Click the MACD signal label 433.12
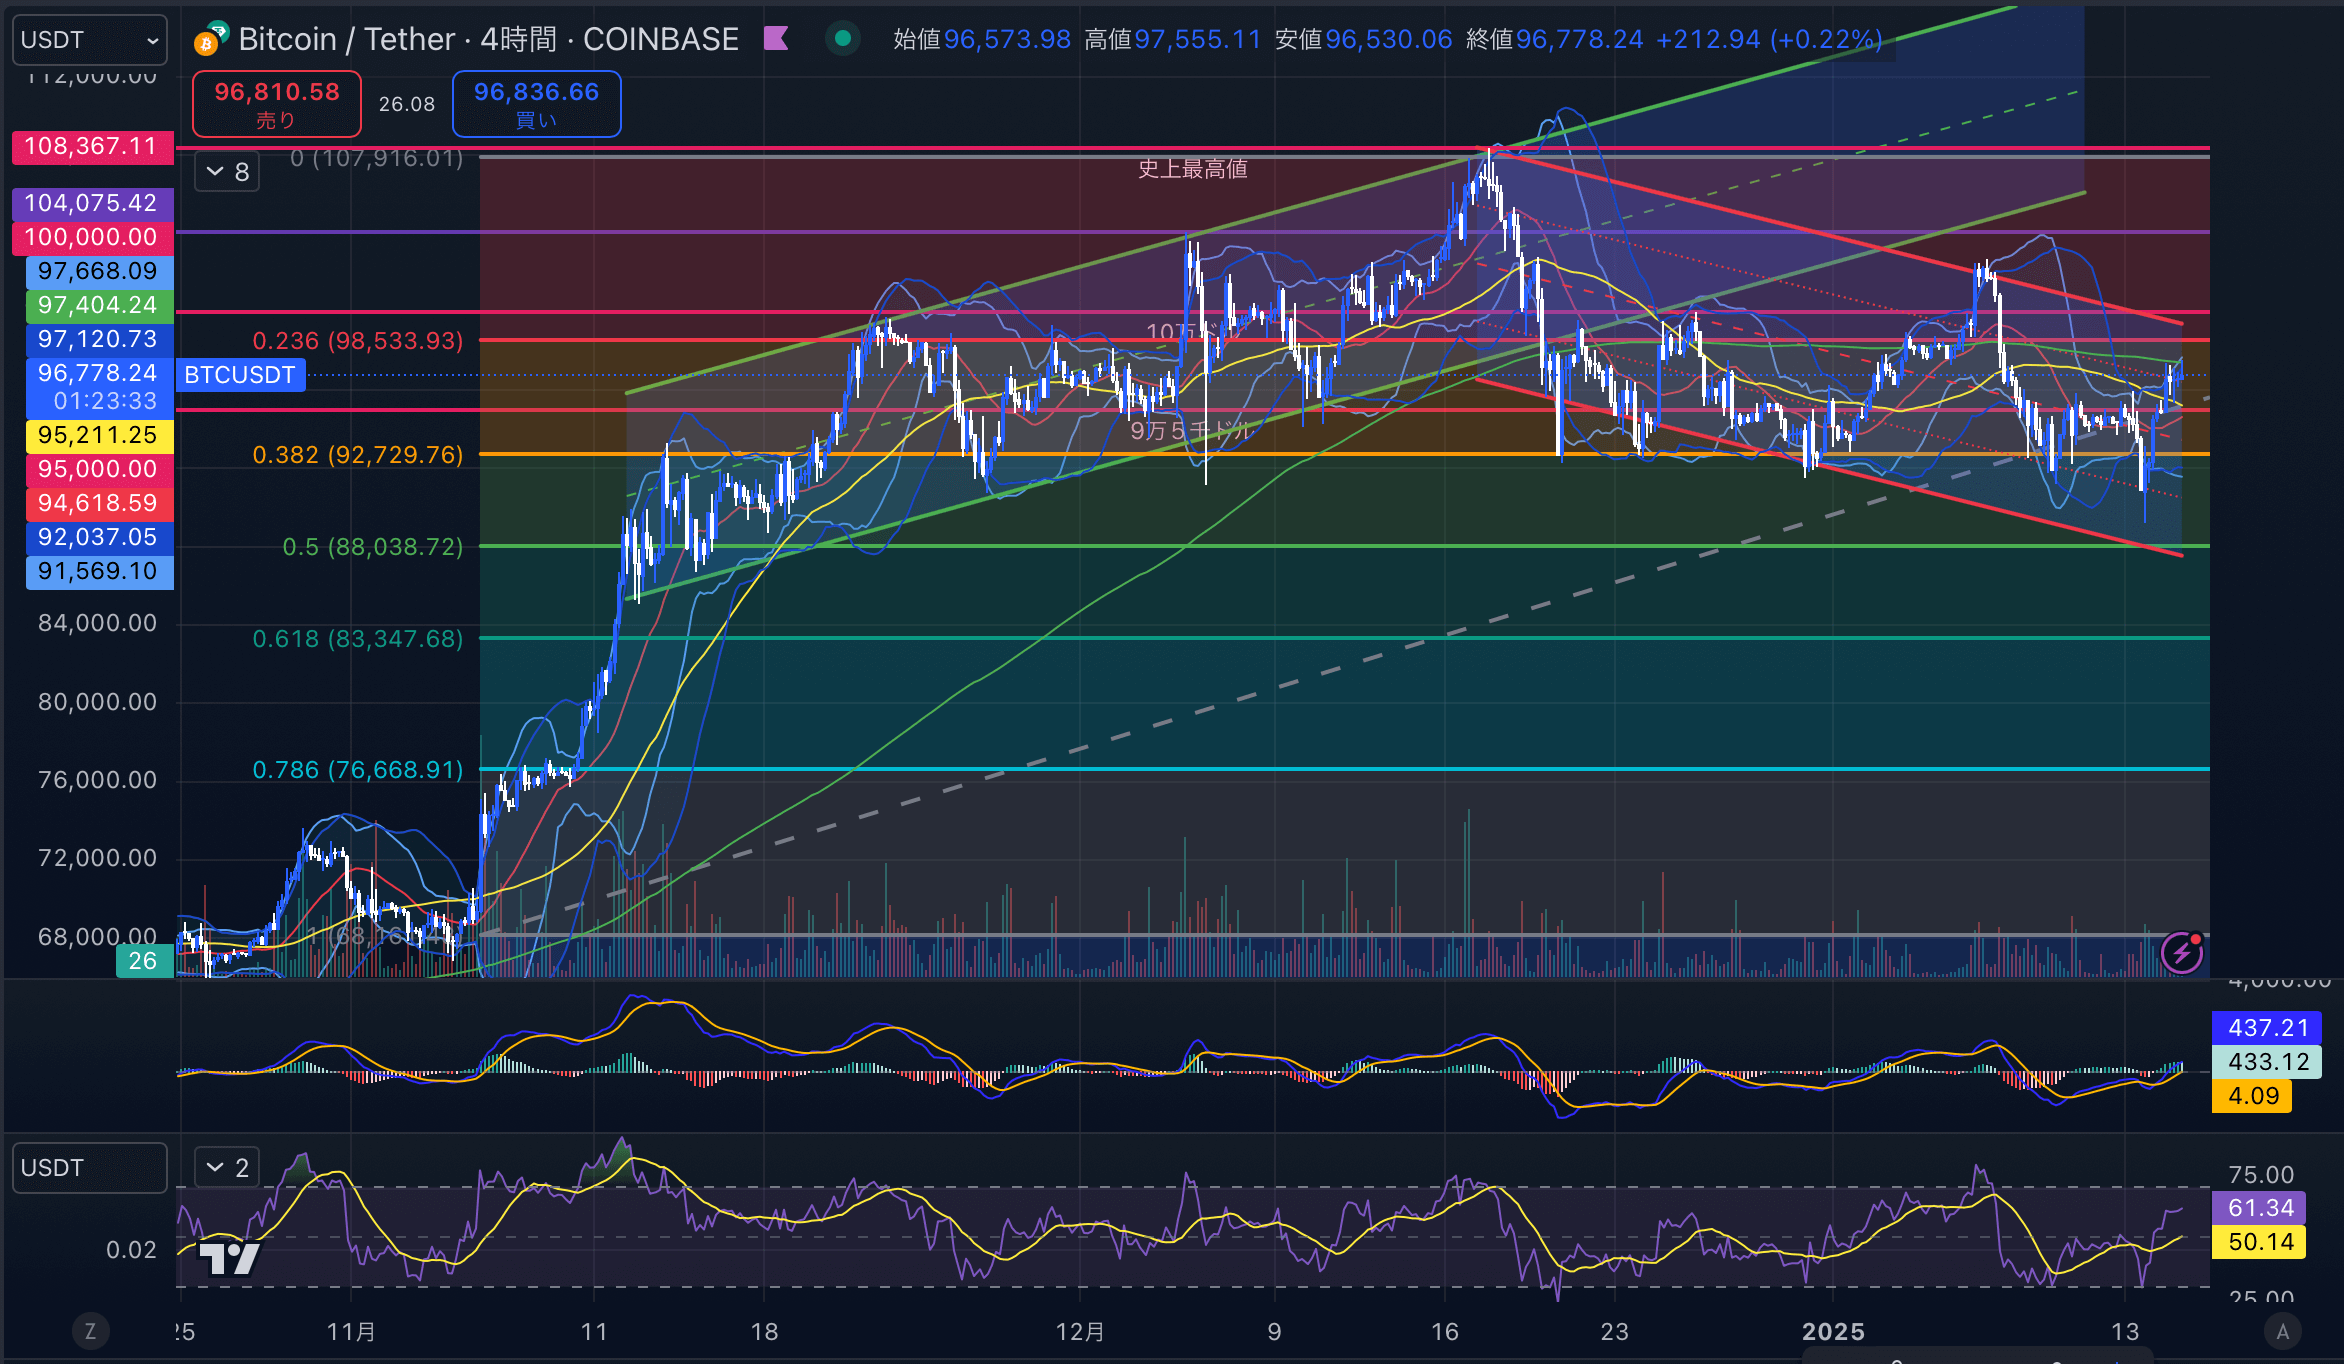This screenshot has width=2344, height=1364. [x=2266, y=1062]
